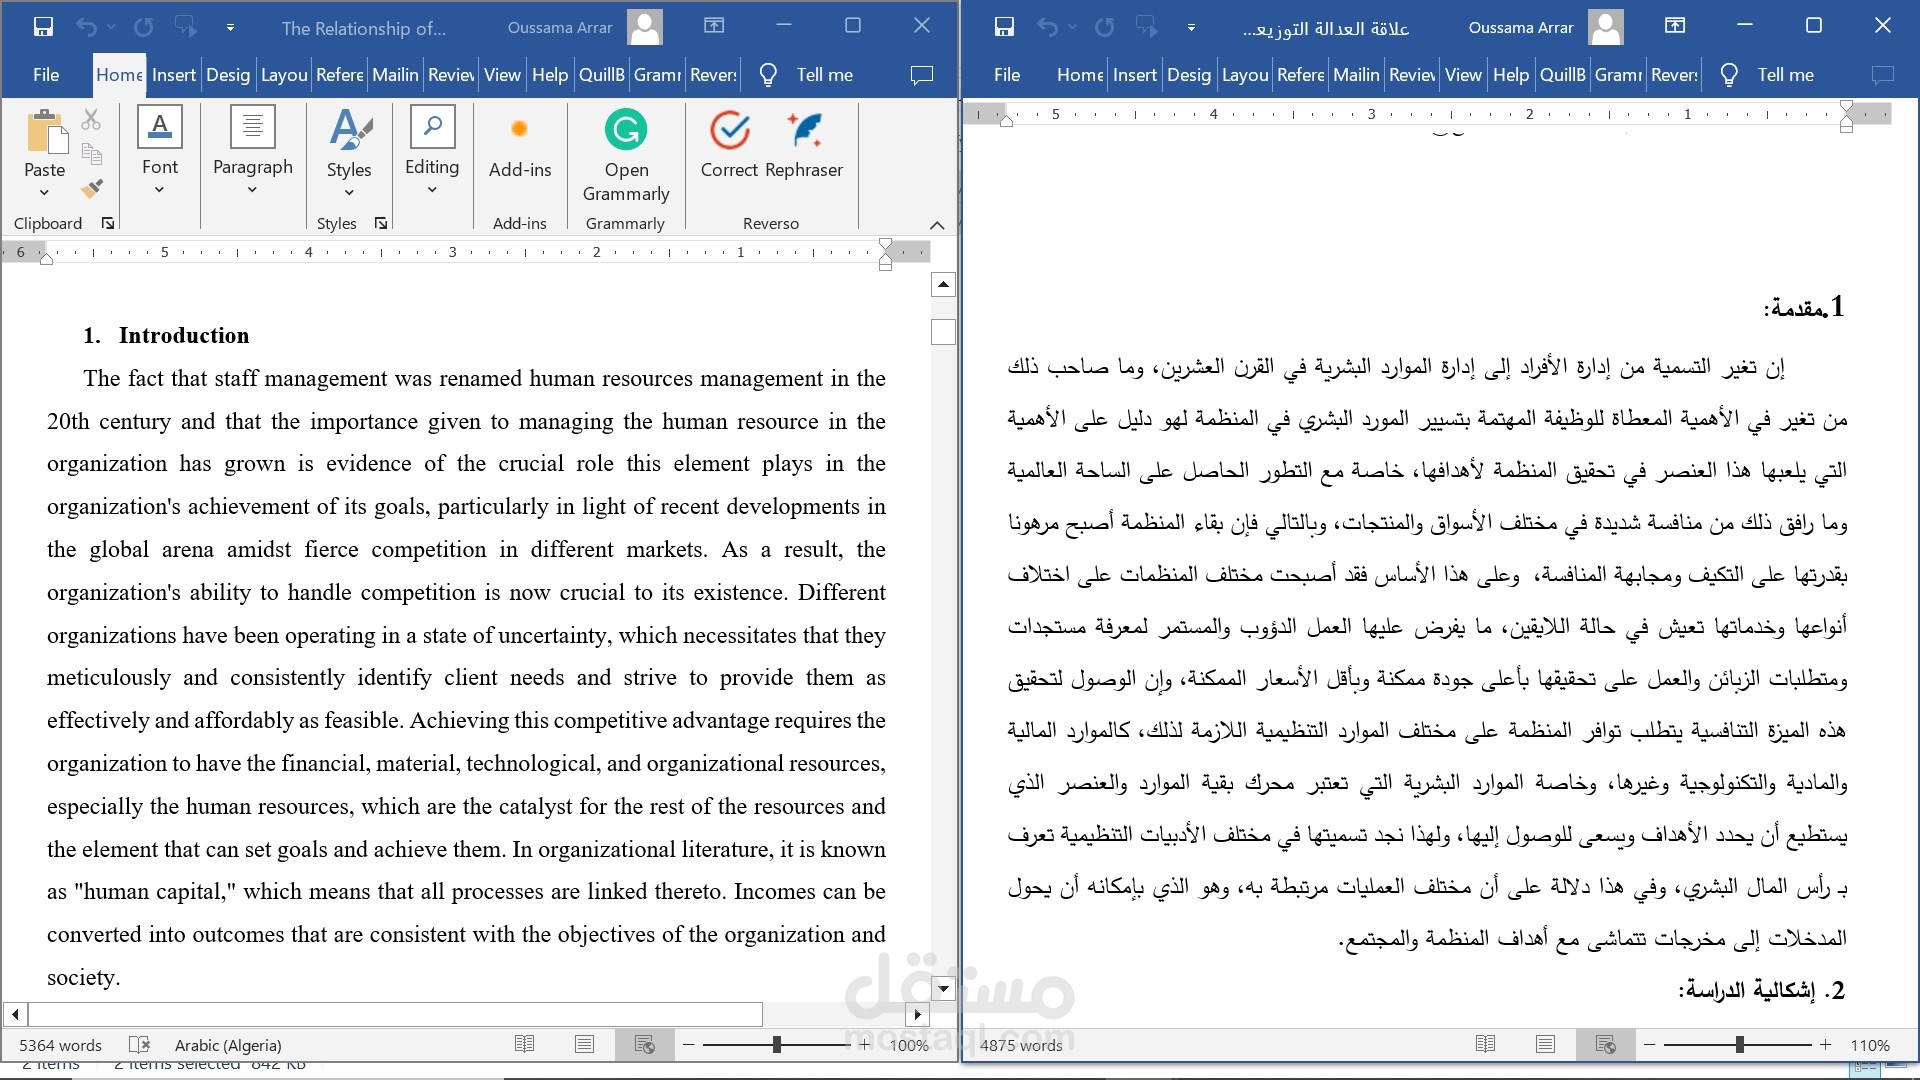Open QuillBot tab in left window
The height and width of the screenshot is (1080, 1920).
(602, 75)
